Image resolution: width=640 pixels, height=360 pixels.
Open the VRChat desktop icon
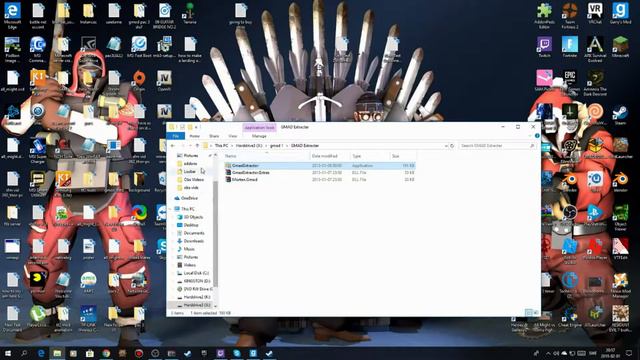pos(595,14)
